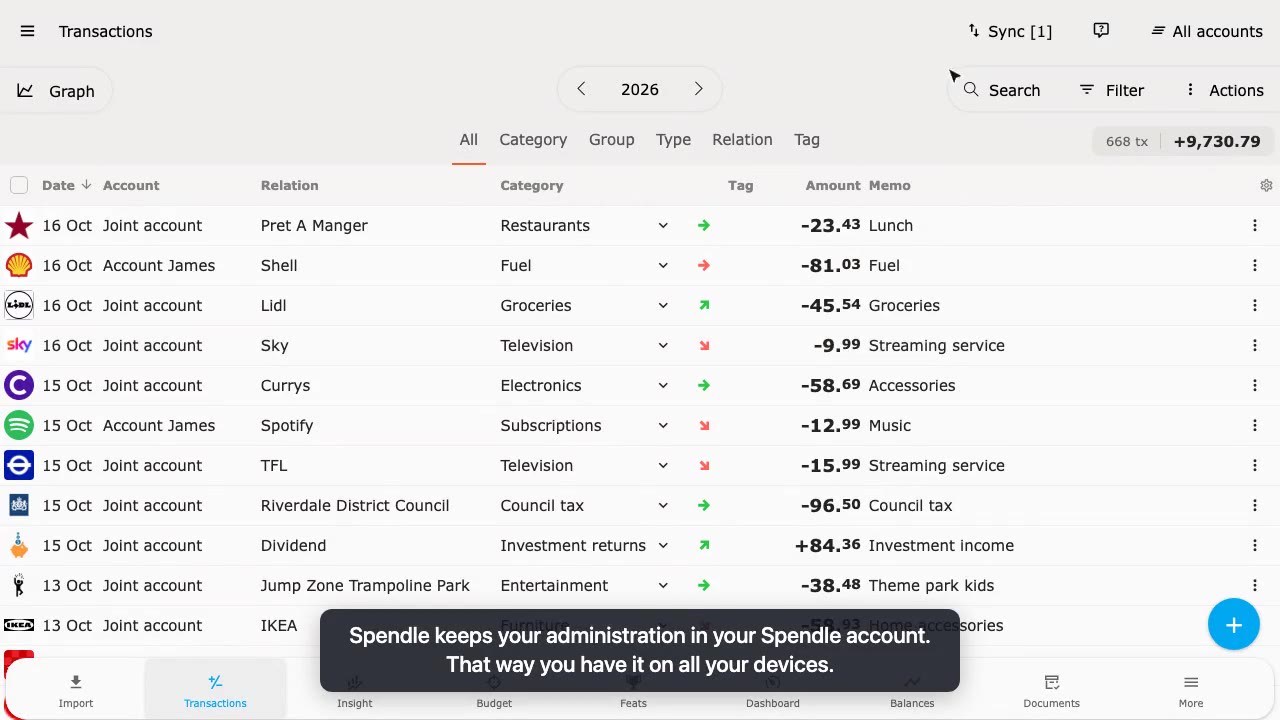Switch to the Category tab
The width and height of the screenshot is (1280, 720).
coord(533,140)
